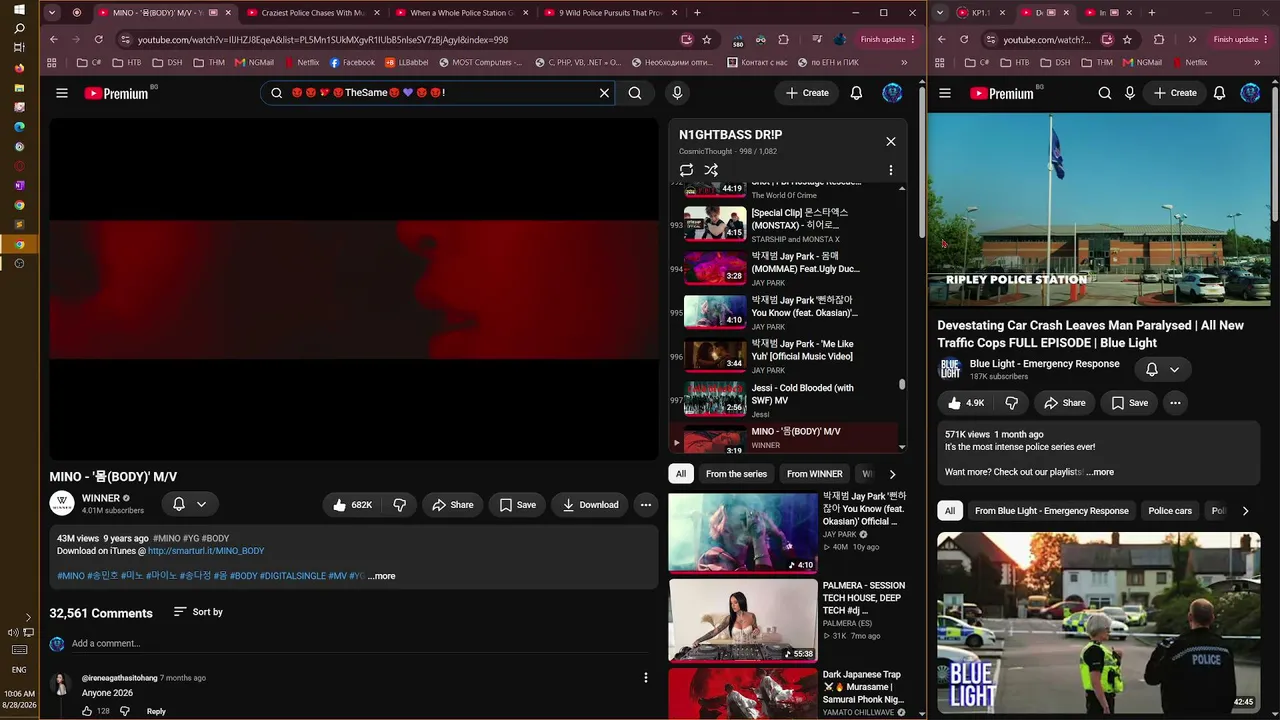Open notifications bell in left YouTube header
1280x720 pixels.
[856, 93]
